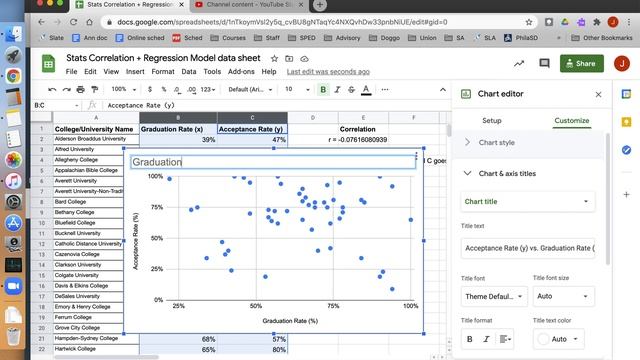
Task: Open the Title font dropdown
Action: click(494, 296)
